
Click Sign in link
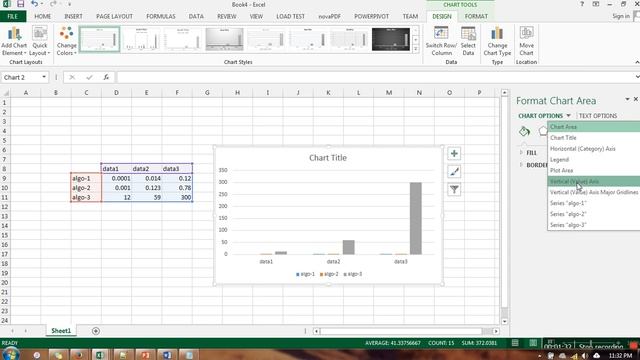click(x=621, y=16)
